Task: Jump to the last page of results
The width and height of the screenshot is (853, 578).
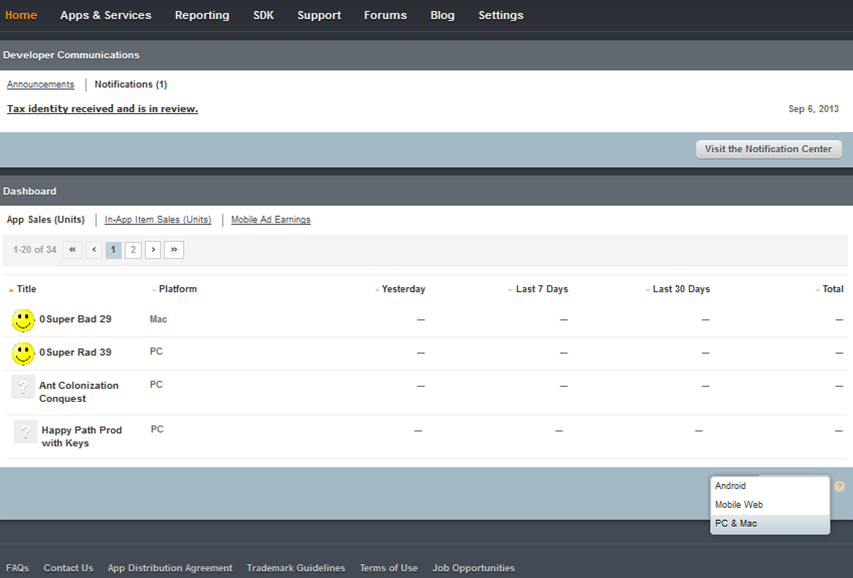Action: 174,250
